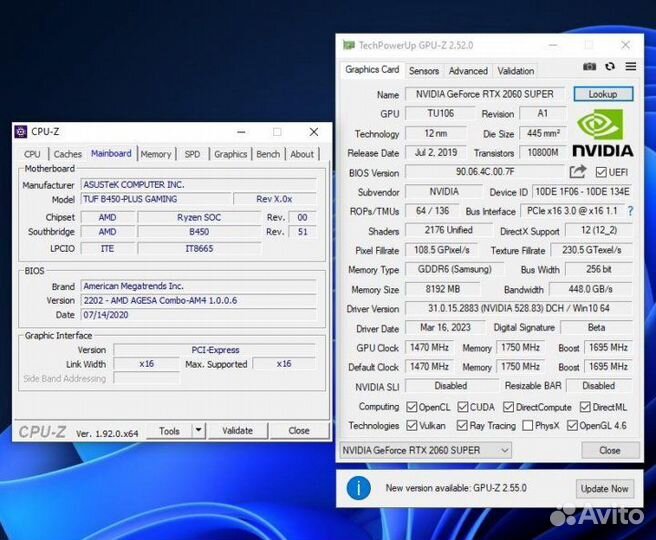Toggle the OpenGL 4.6 checkbox
Image resolution: width=656 pixels, height=540 pixels.
[572, 425]
